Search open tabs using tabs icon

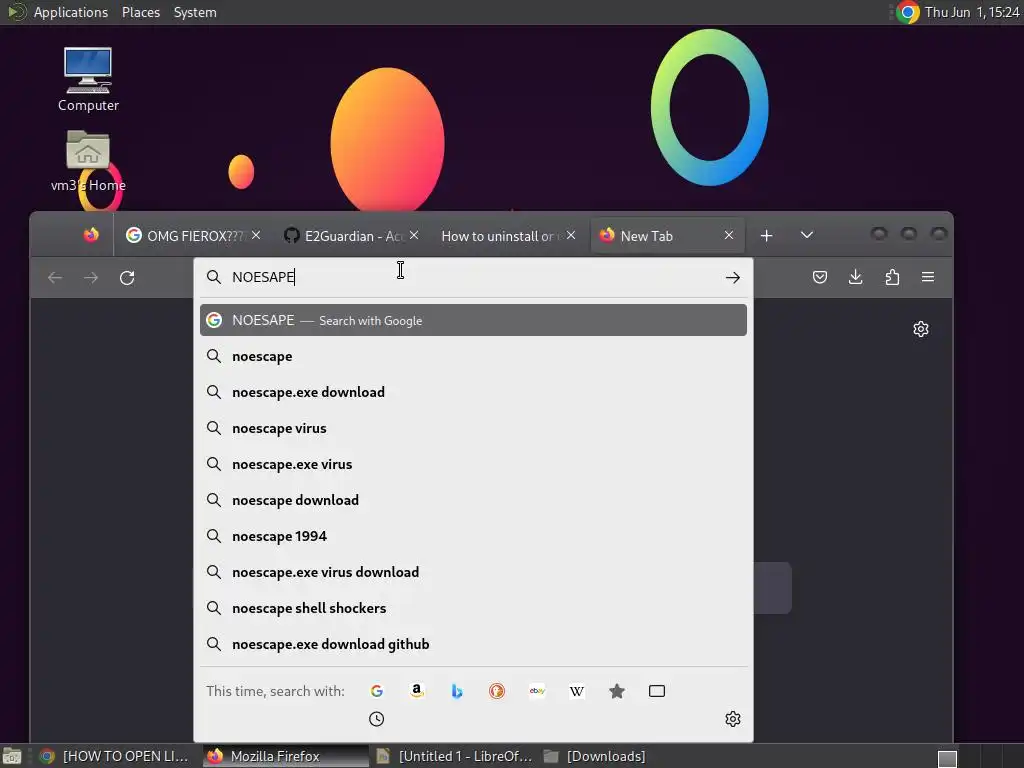click(x=657, y=691)
